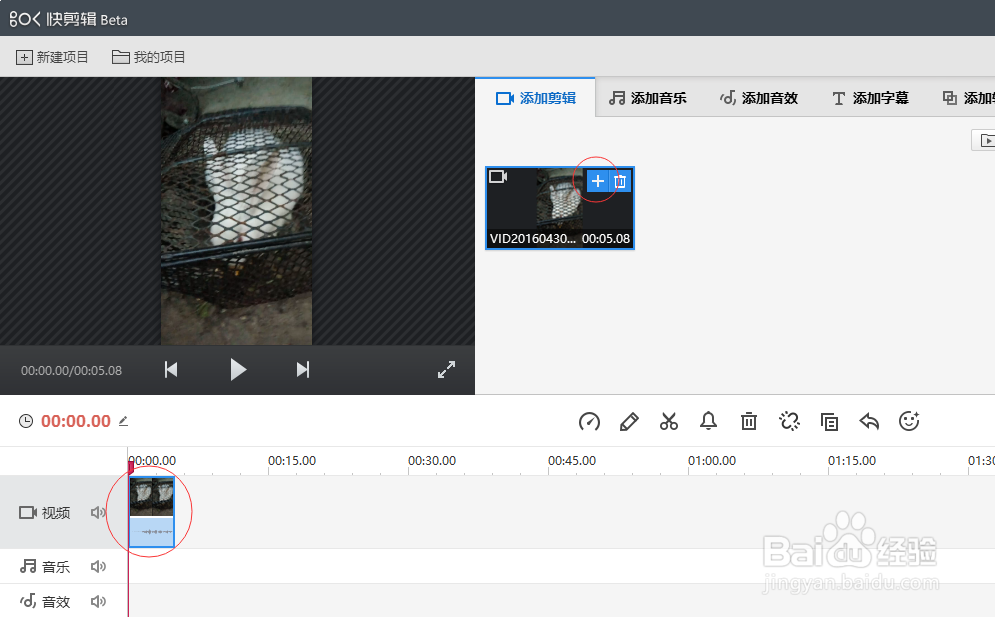The image size is (995, 617).
Task: Click the duplicate clip icon
Action: click(x=829, y=421)
